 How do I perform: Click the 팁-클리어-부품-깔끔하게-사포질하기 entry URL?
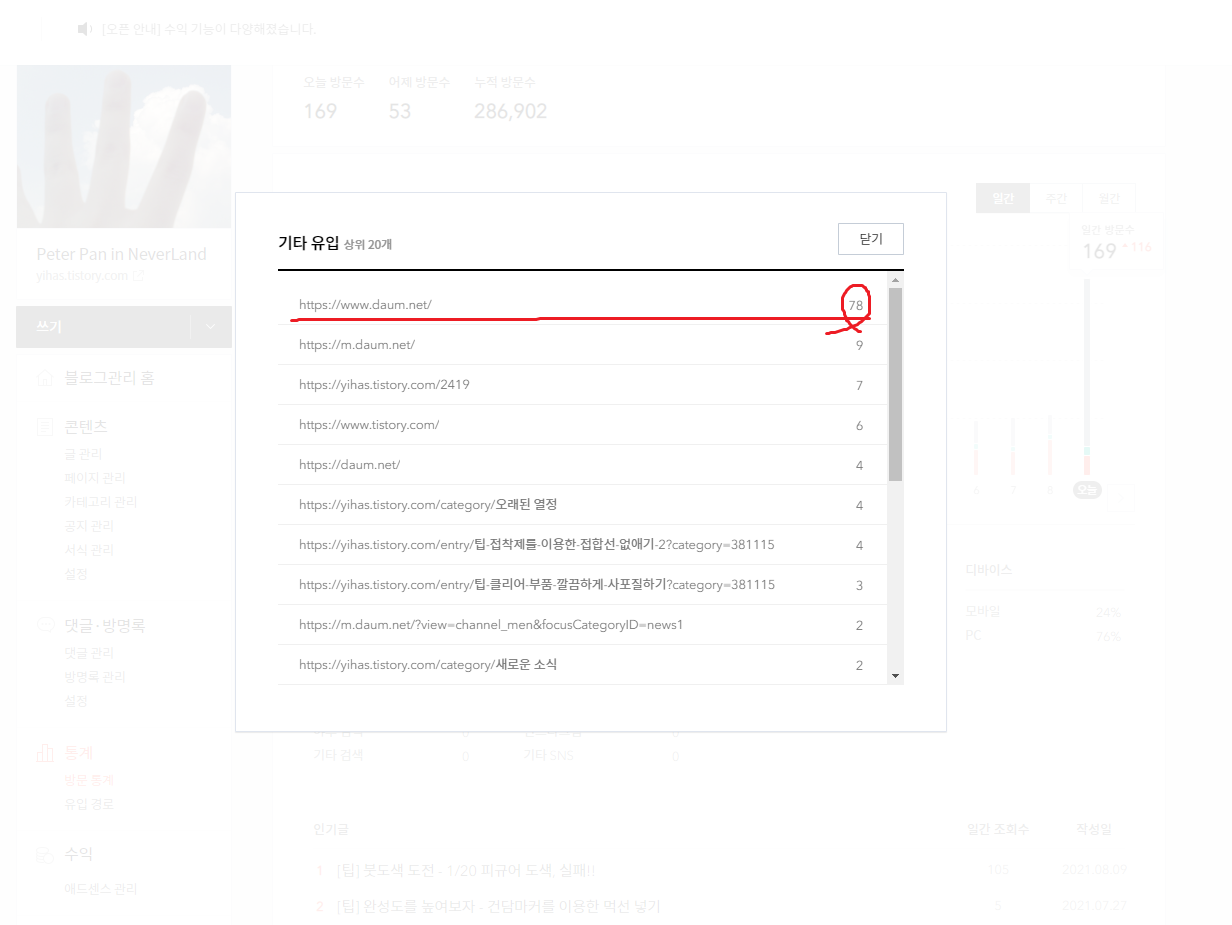[x=536, y=585]
